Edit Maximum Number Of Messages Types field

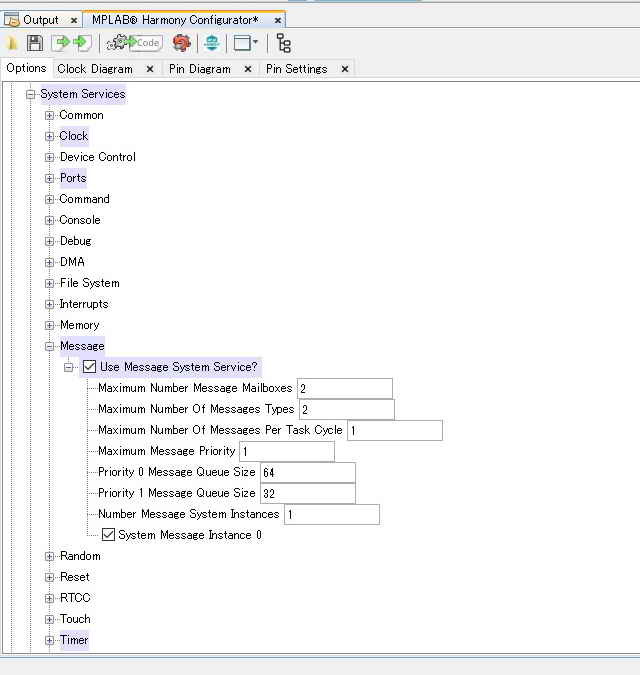pos(346,409)
